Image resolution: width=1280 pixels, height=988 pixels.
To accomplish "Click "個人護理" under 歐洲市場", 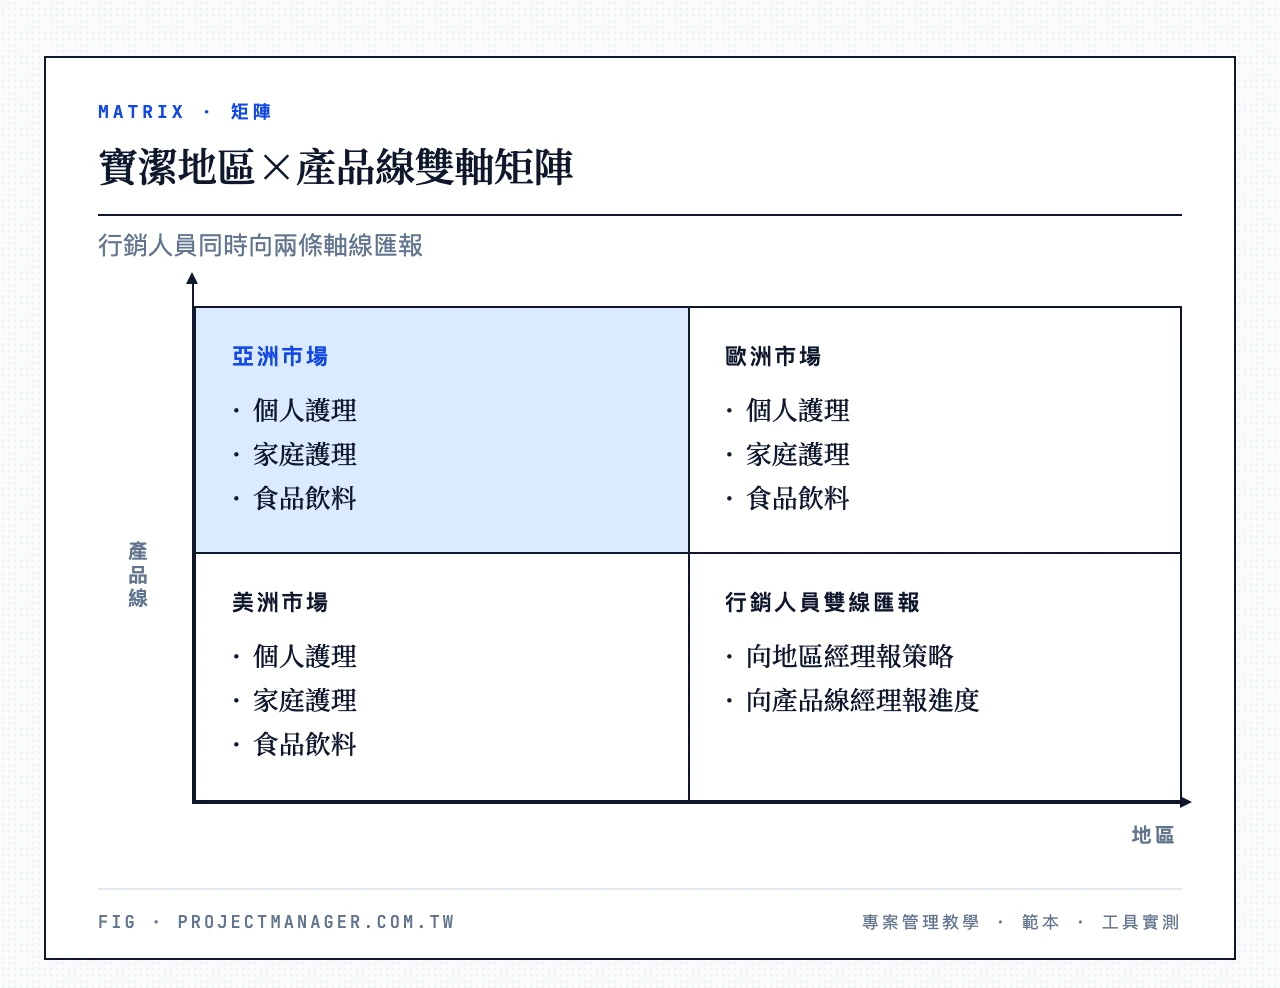I will pos(798,410).
